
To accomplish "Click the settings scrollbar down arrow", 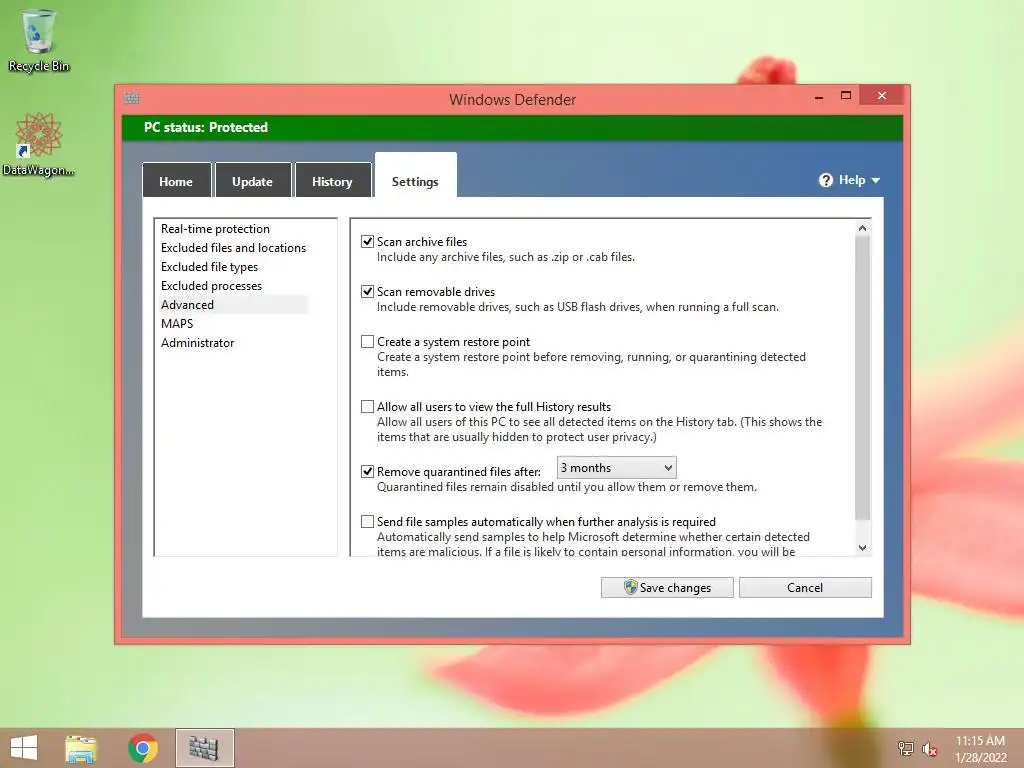I will 862,548.
